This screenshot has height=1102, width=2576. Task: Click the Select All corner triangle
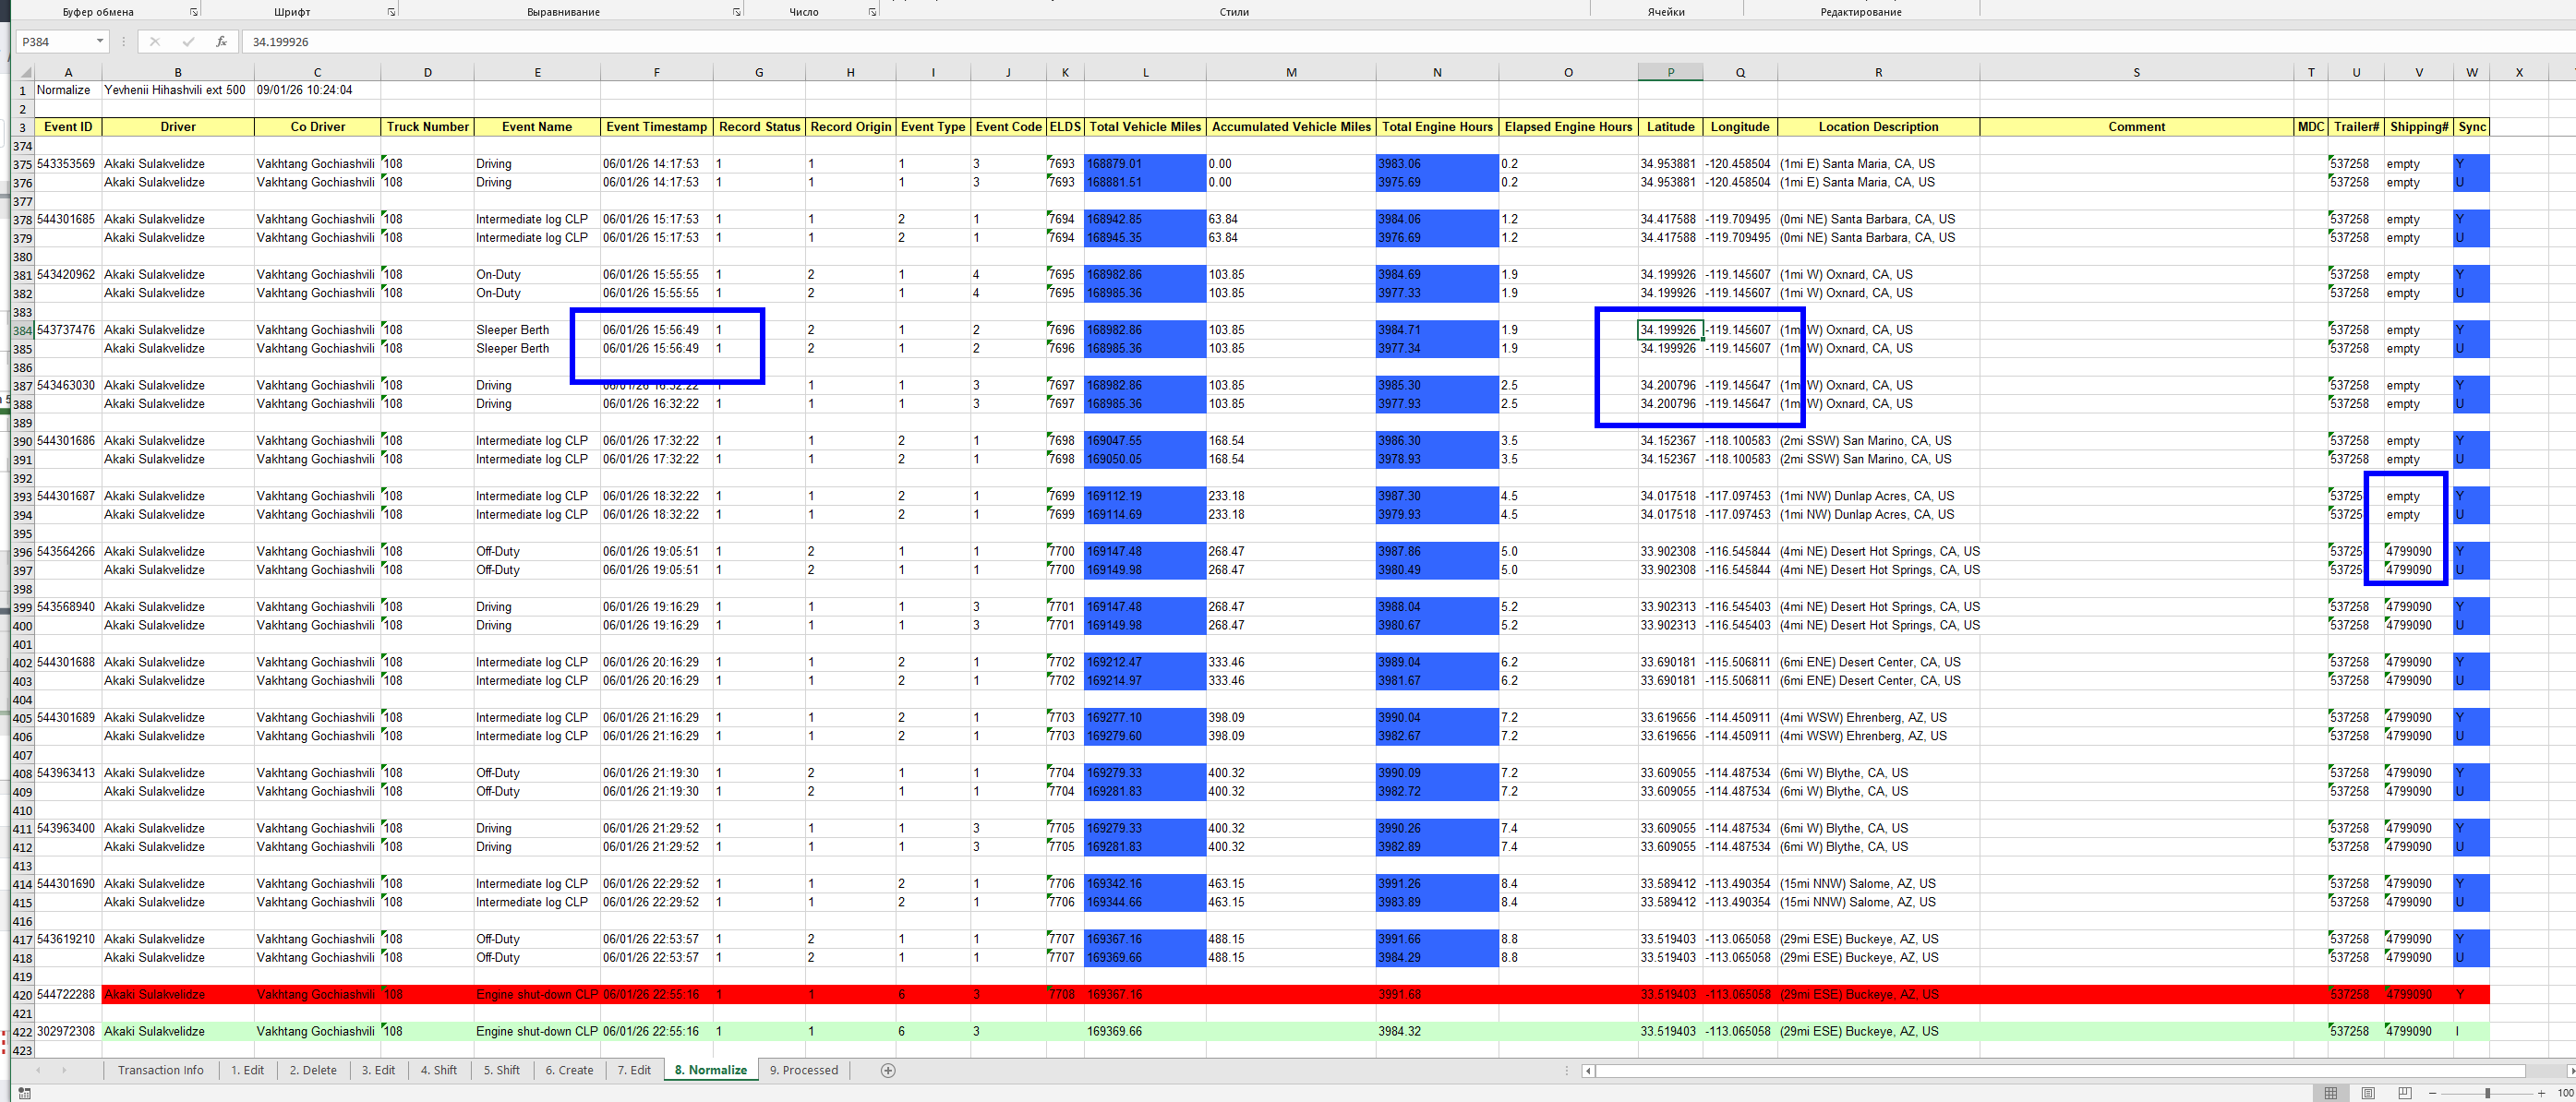26,72
